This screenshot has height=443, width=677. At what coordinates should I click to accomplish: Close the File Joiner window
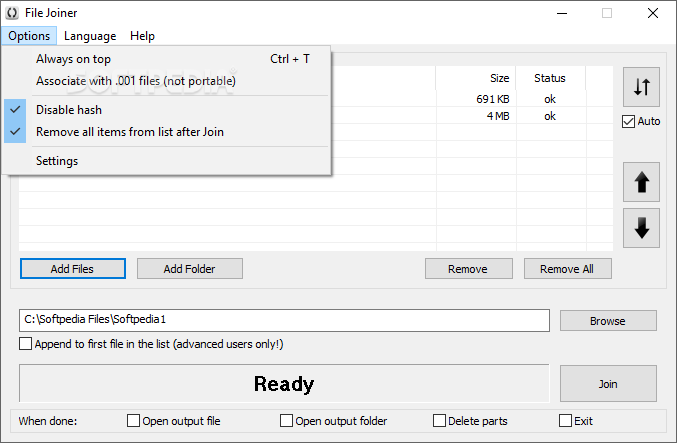(x=653, y=13)
